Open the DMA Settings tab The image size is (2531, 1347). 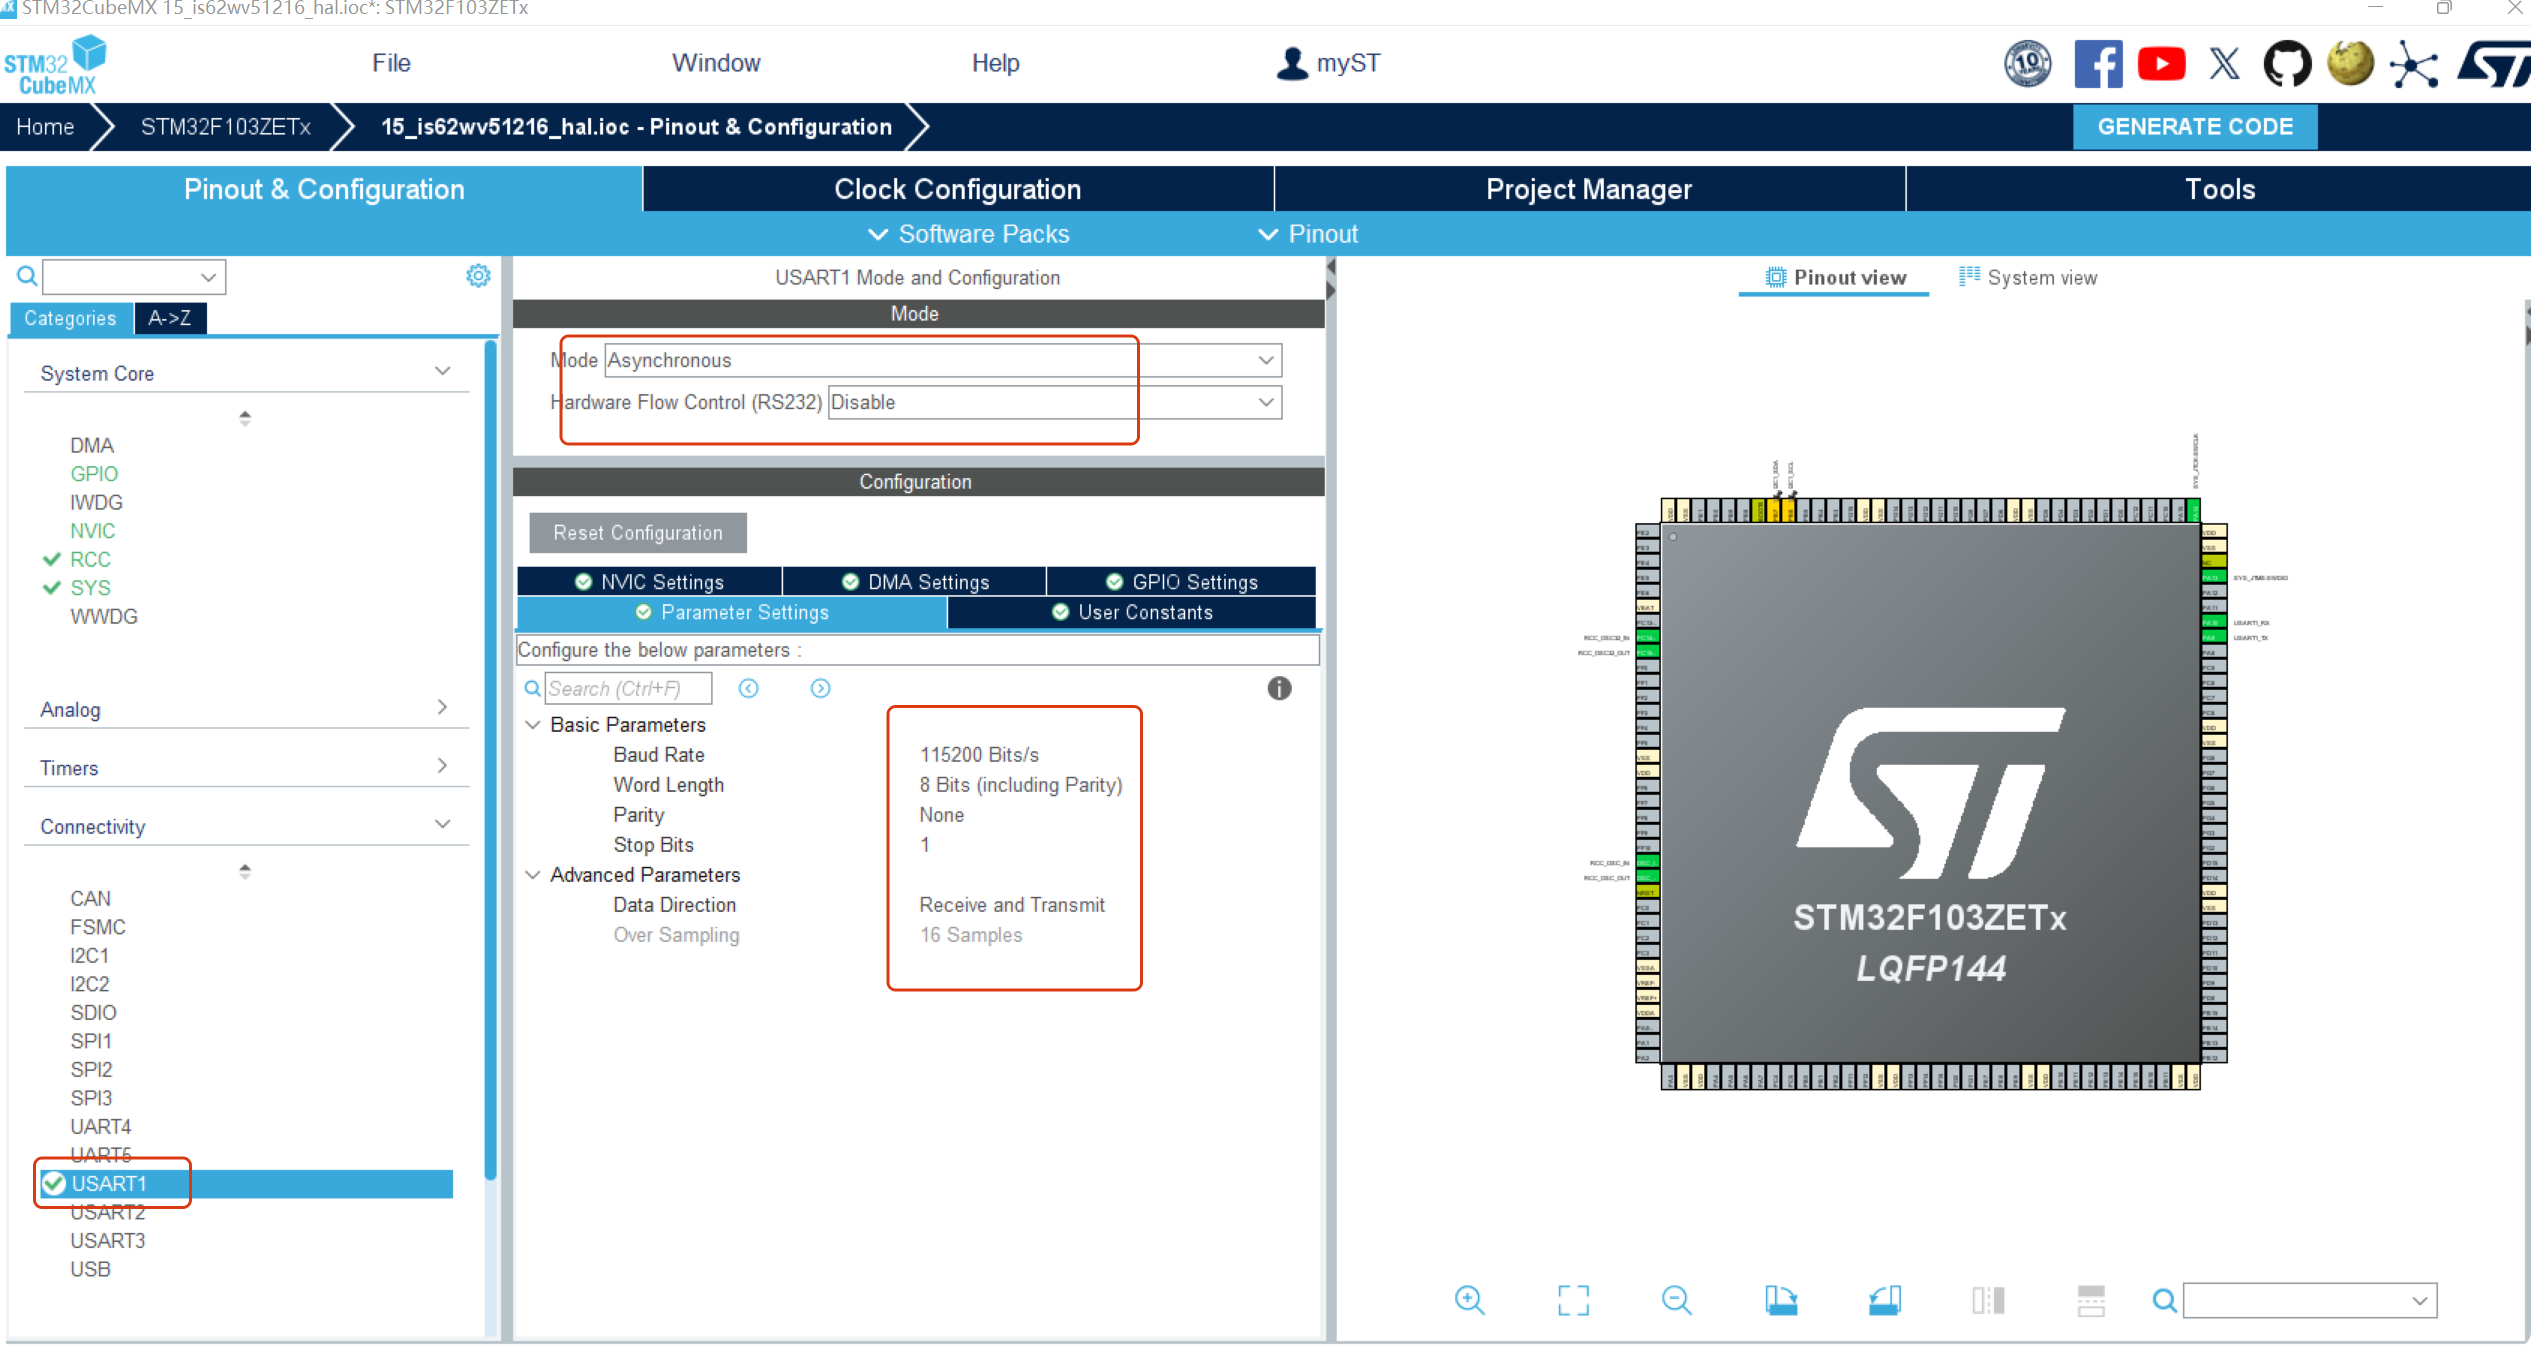(x=915, y=581)
